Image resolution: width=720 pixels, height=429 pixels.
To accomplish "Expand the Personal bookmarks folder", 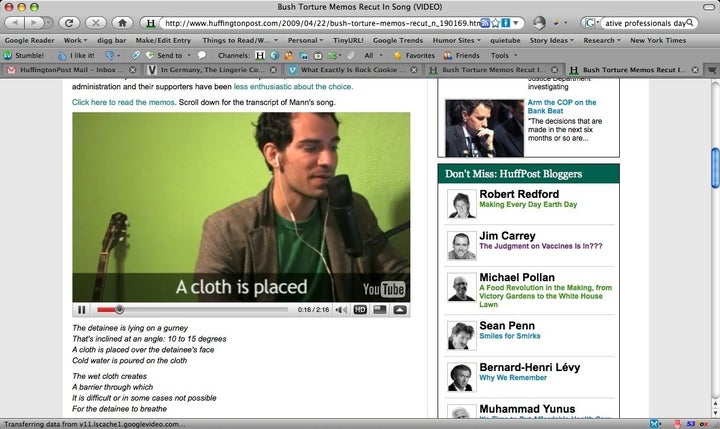I will [x=305, y=40].
